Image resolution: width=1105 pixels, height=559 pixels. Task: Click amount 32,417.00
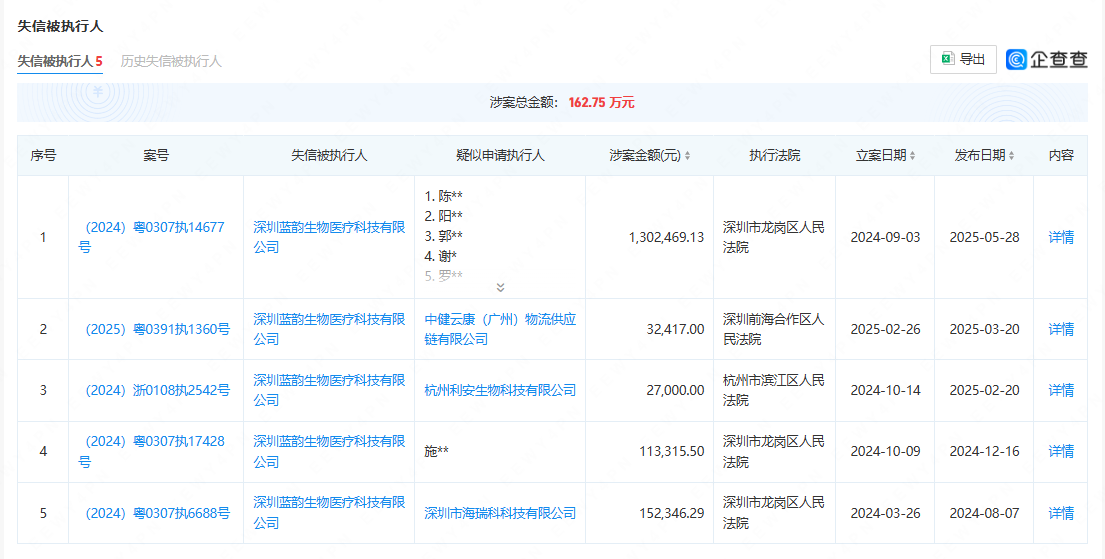click(x=675, y=329)
